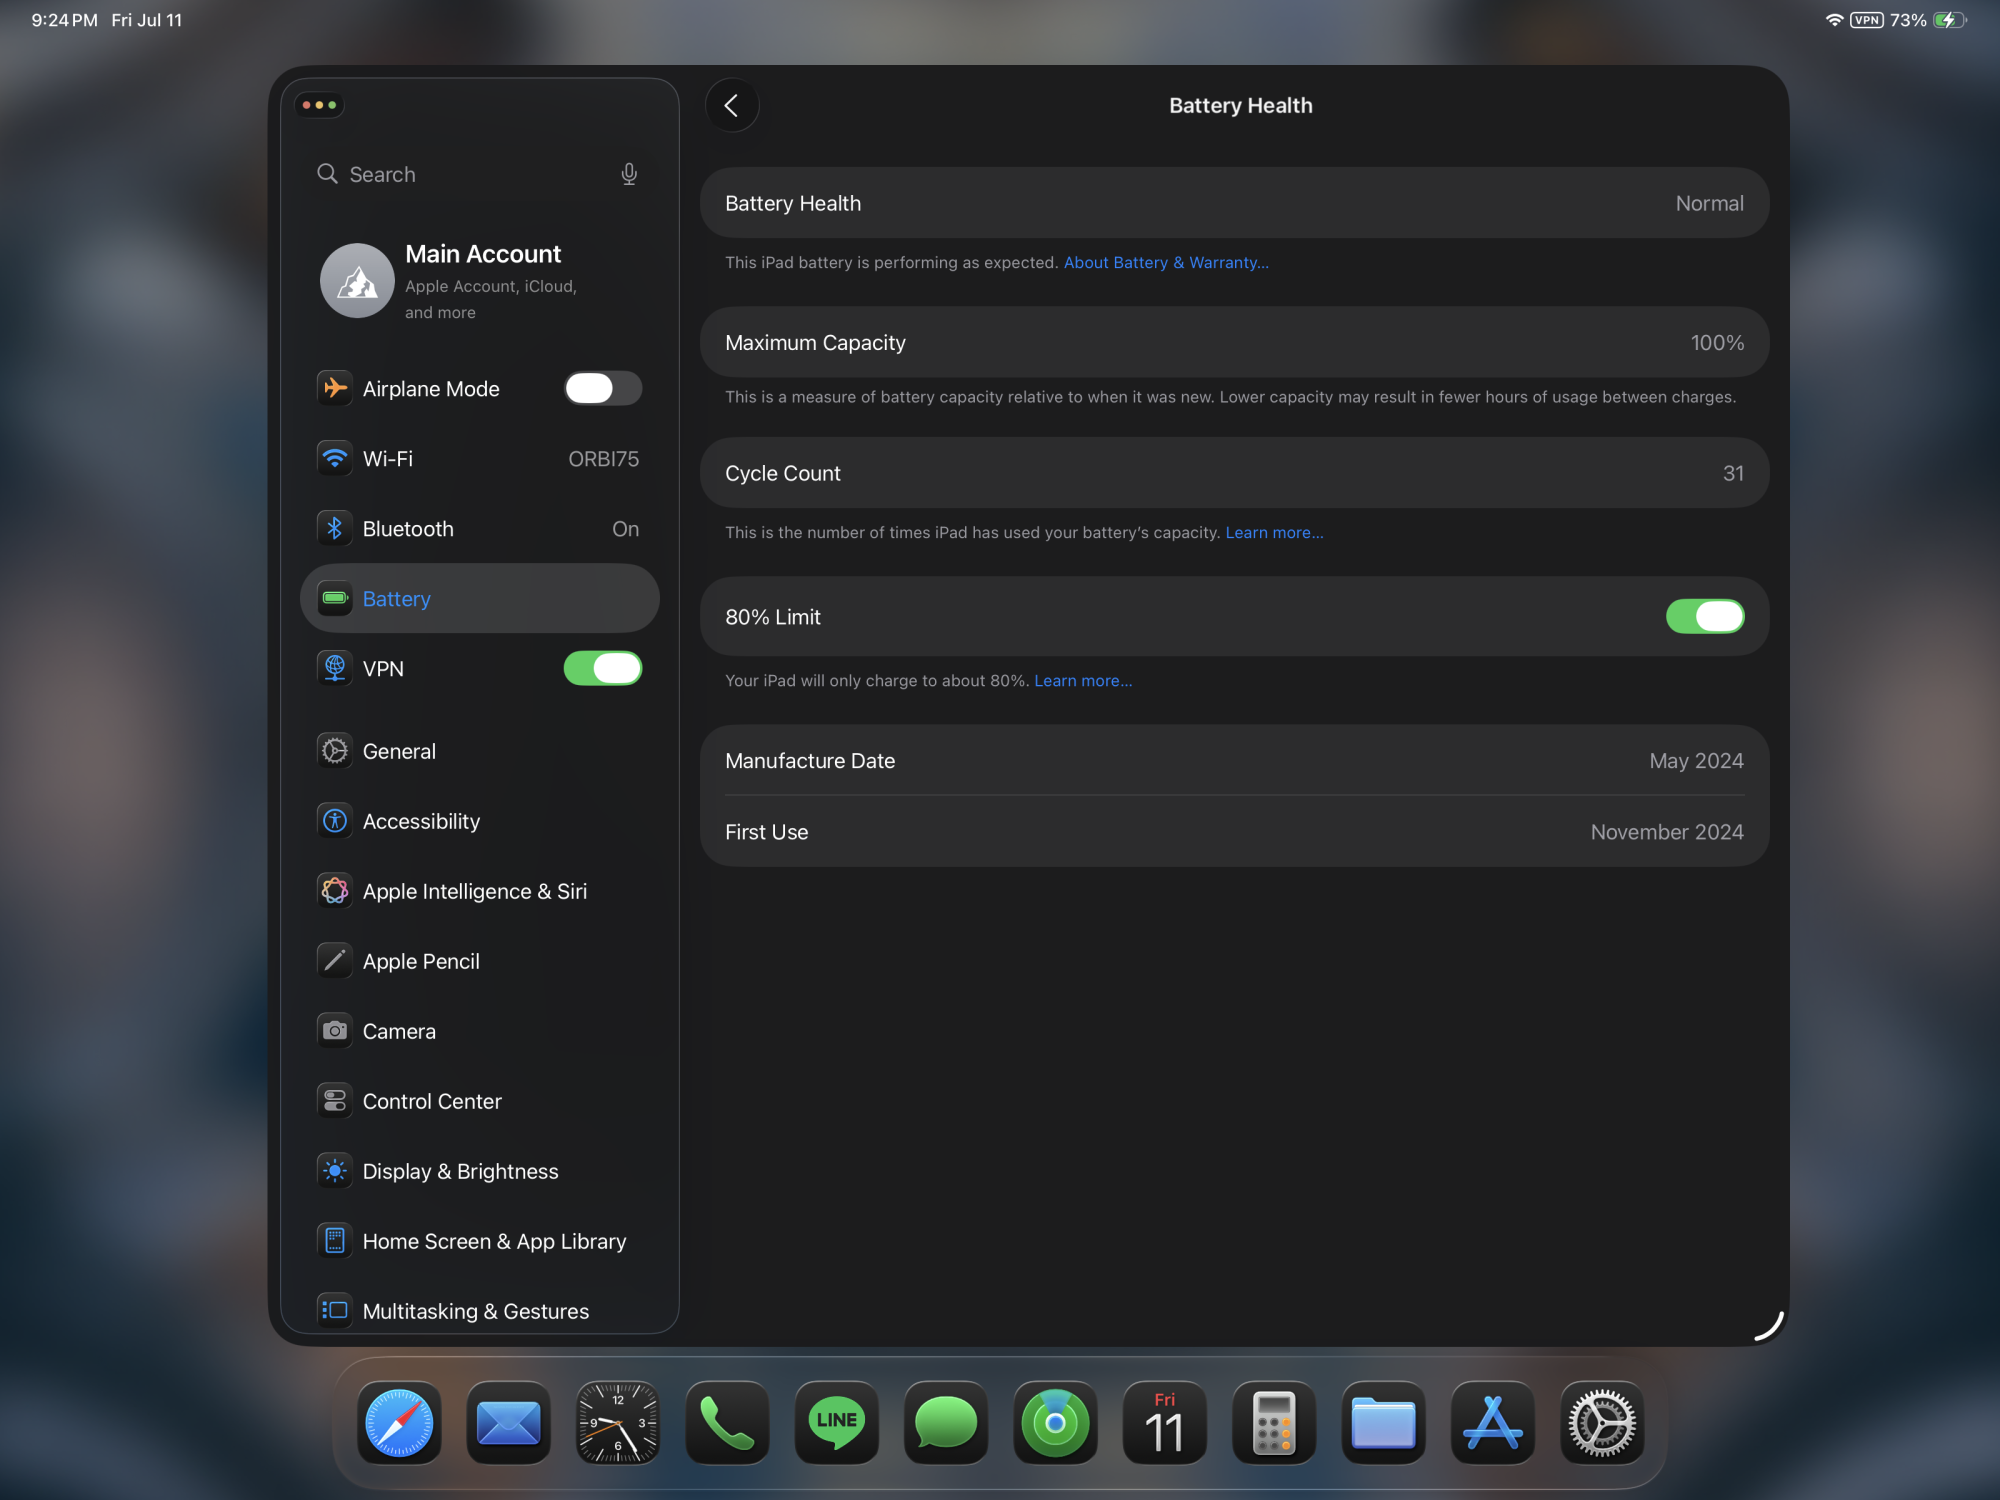This screenshot has width=2000, height=1500.
Task: Enable Airplane Mode toggle
Action: (x=602, y=388)
